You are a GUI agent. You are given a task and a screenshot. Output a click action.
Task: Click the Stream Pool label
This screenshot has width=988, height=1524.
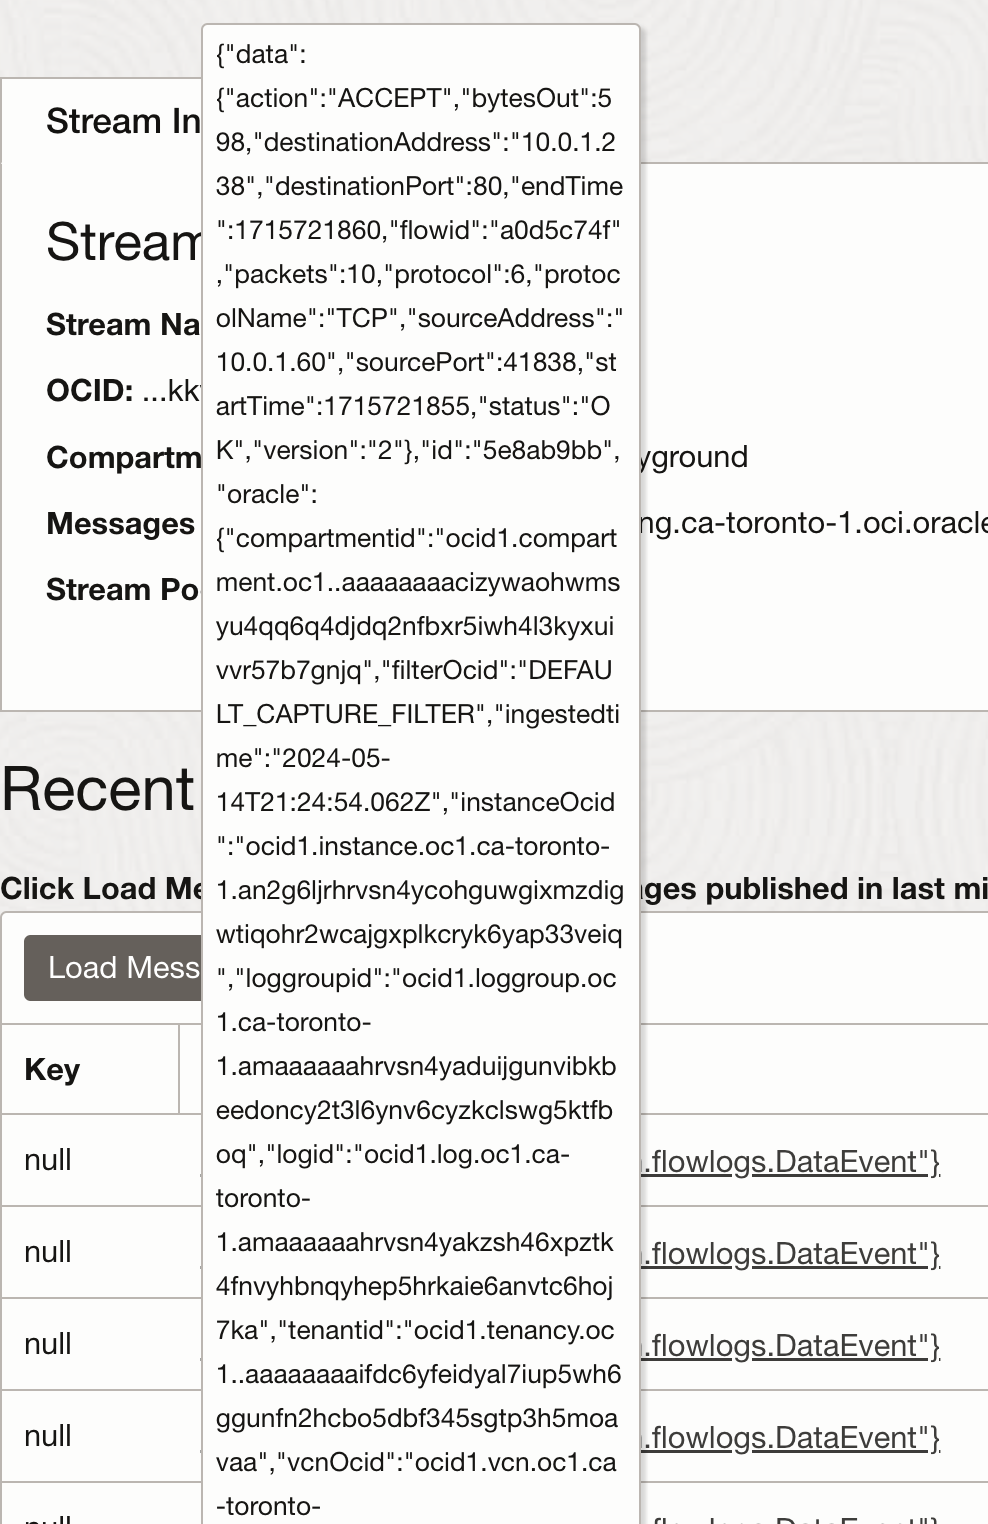pos(124,589)
